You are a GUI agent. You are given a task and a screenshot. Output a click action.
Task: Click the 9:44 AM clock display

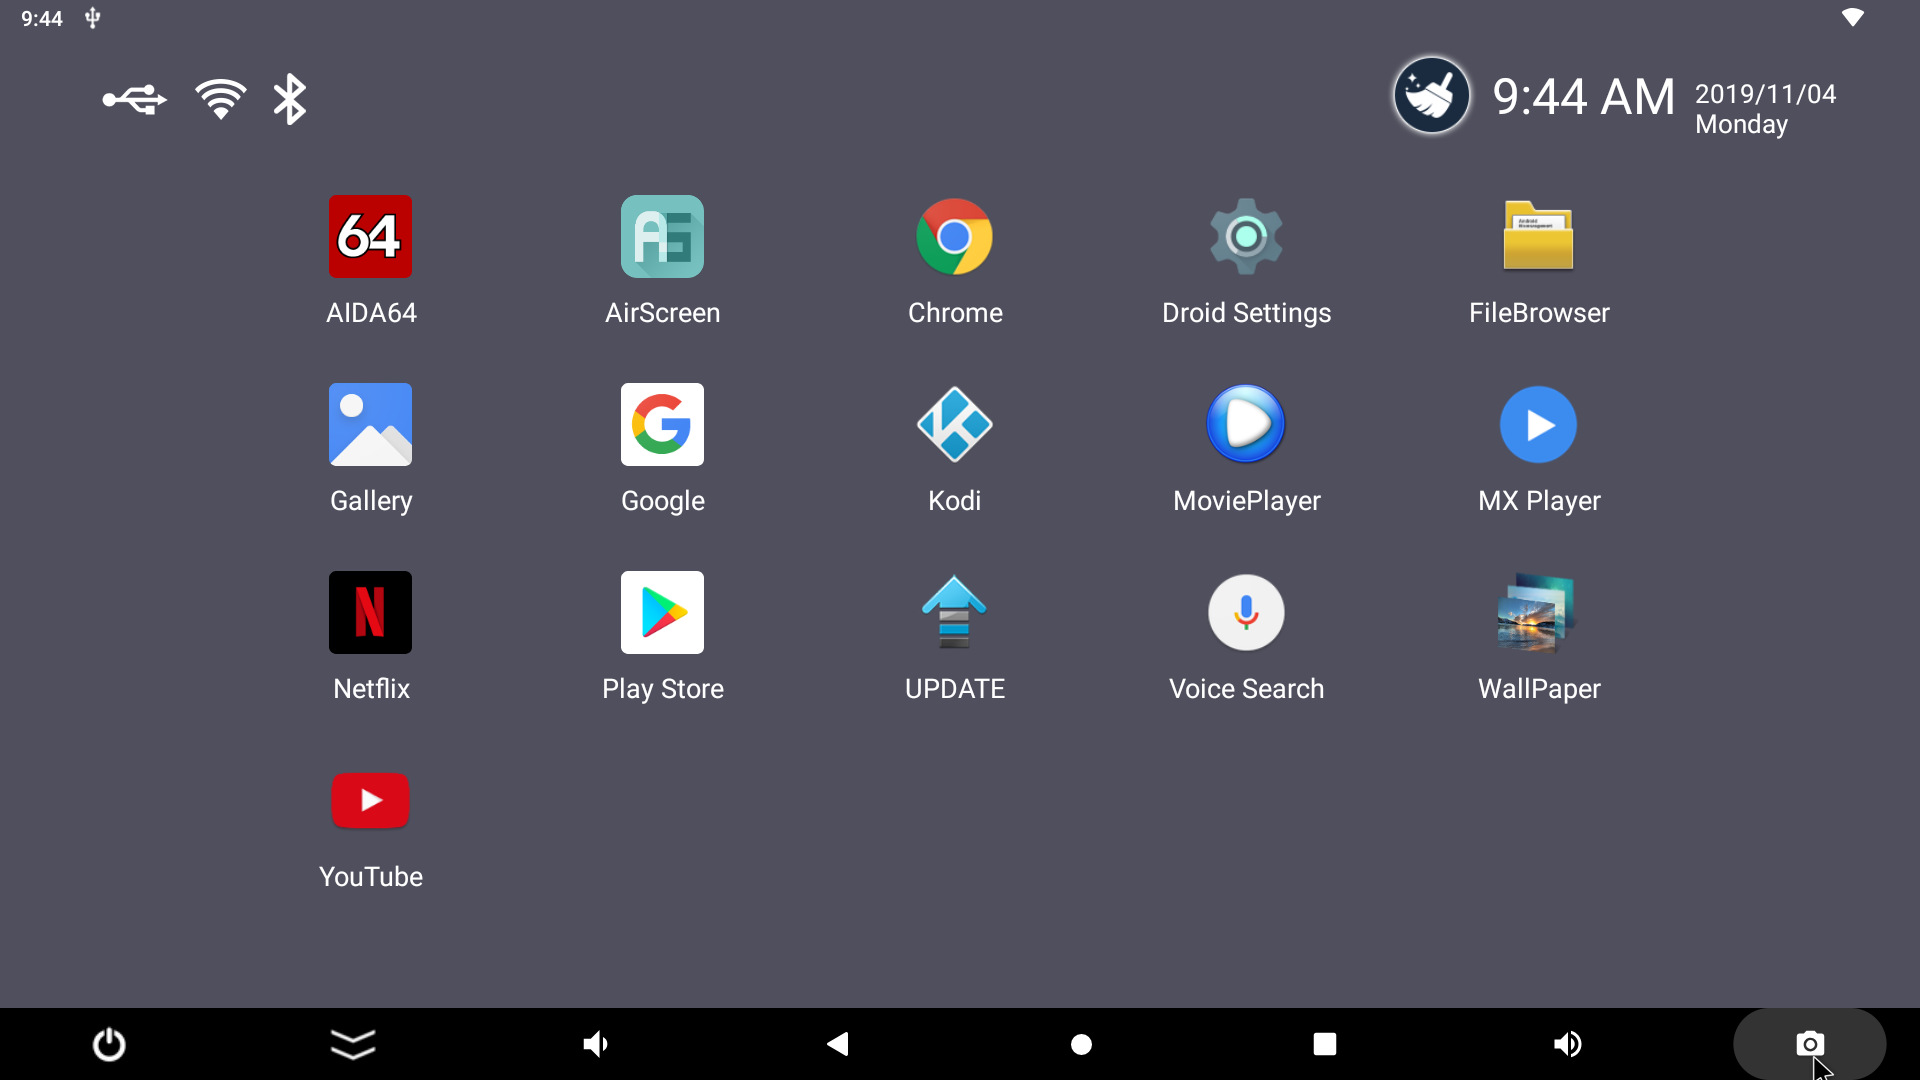[1584, 97]
